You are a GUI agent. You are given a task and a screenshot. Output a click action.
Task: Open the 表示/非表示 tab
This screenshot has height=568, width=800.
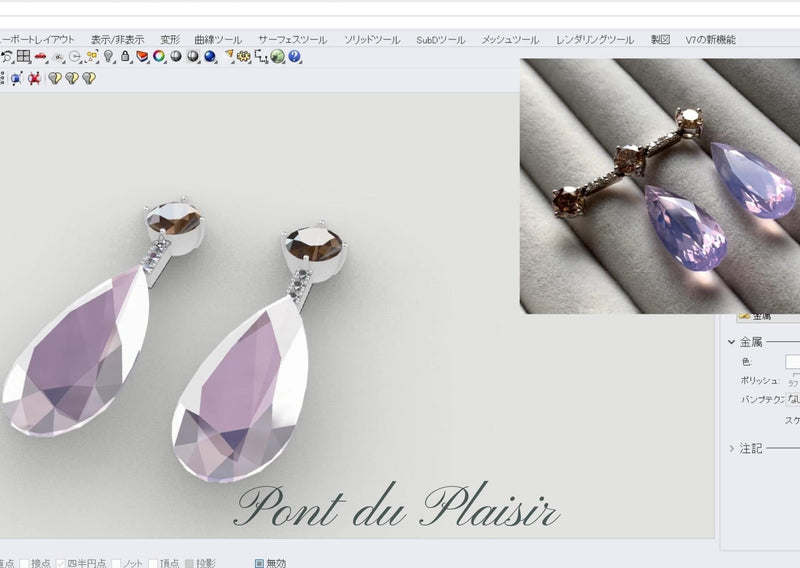click(117, 40)
